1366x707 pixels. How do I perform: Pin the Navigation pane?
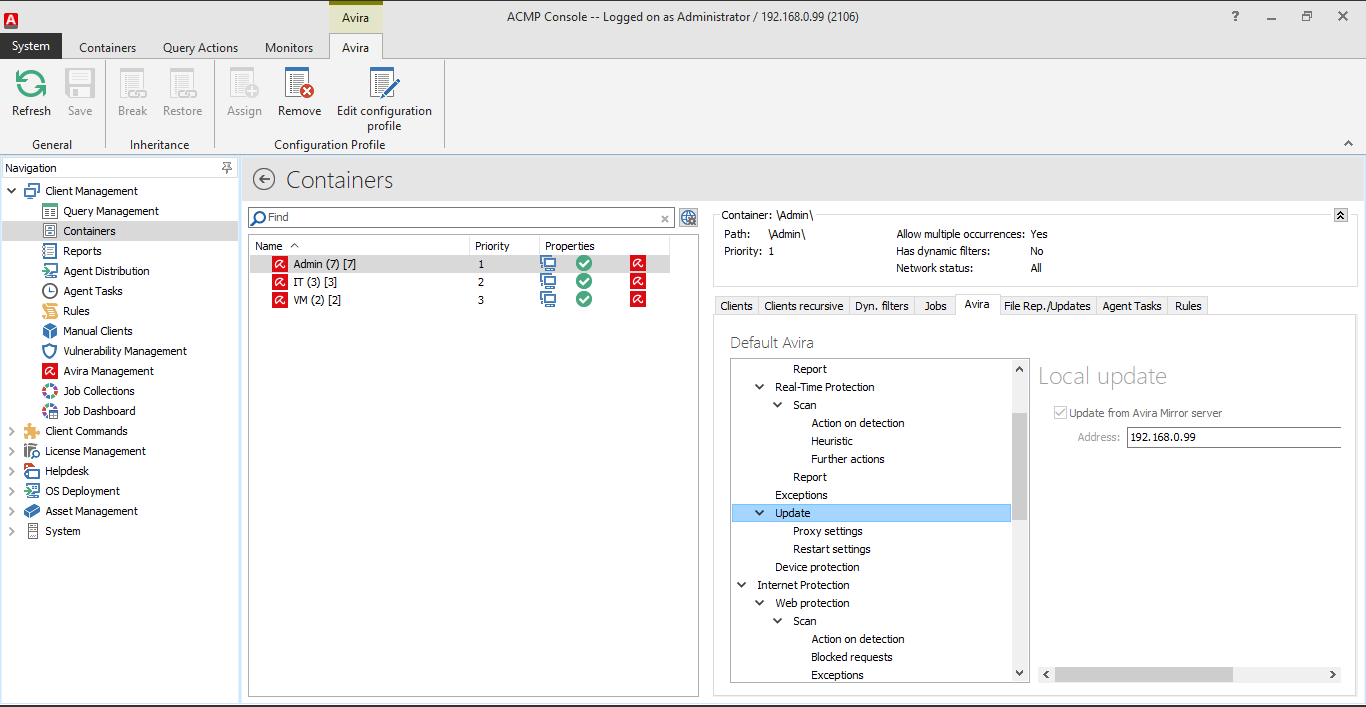click(227, 168)
